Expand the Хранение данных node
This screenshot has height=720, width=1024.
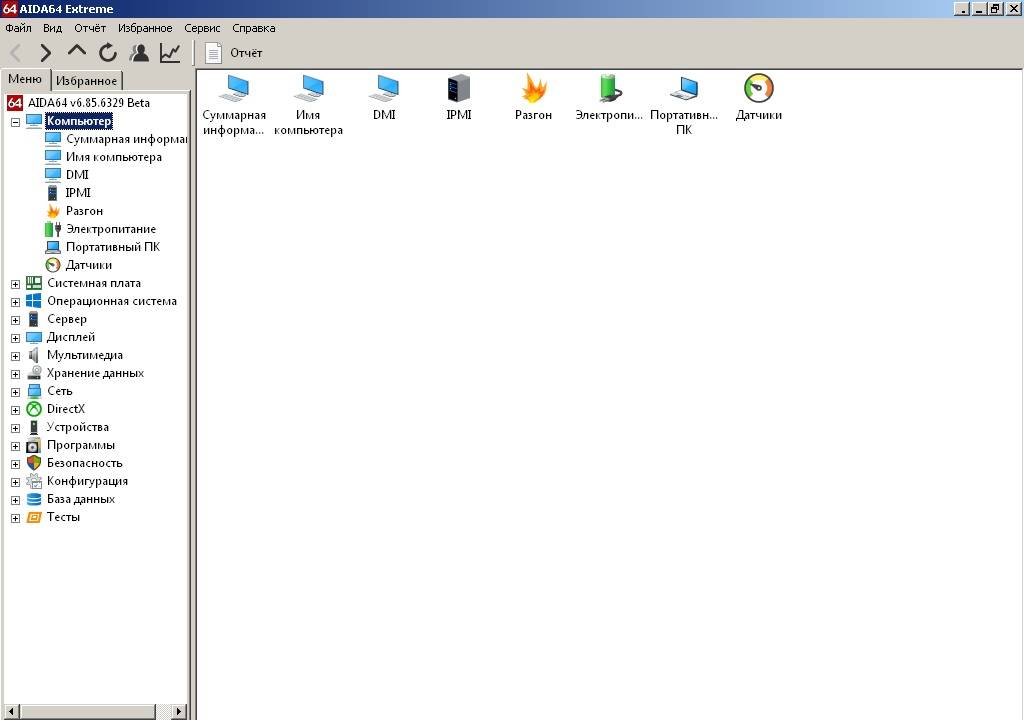(x=16, y=374)
